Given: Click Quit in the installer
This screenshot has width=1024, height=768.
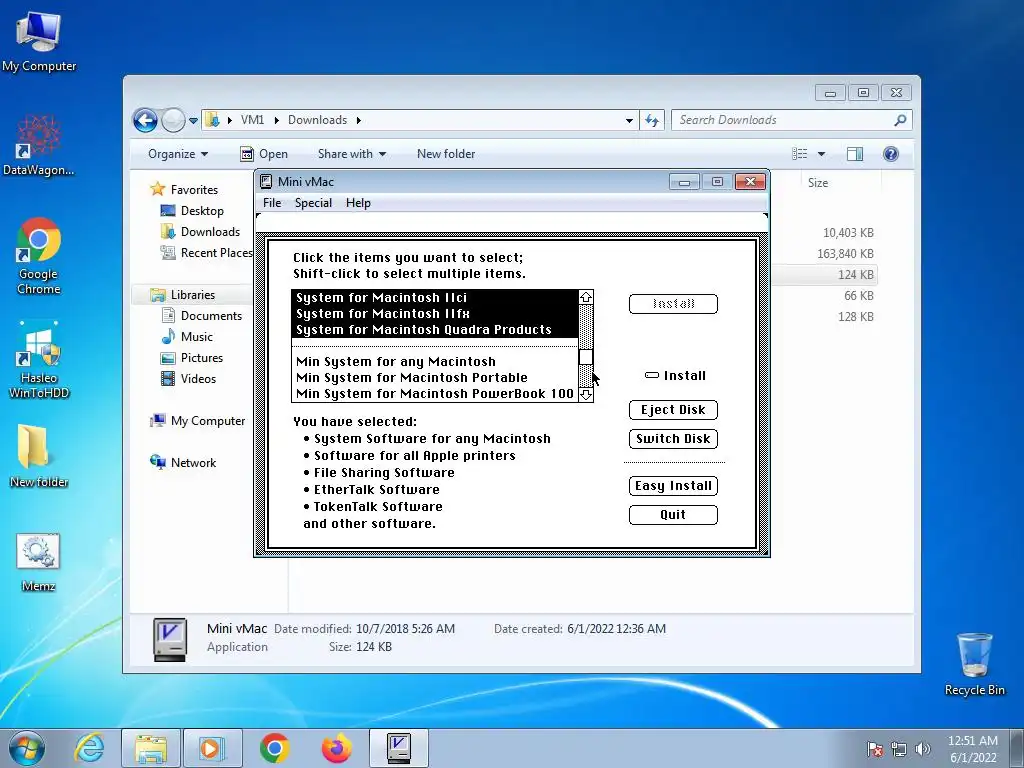Looking at the screenshot, I should tap(673, 515).
